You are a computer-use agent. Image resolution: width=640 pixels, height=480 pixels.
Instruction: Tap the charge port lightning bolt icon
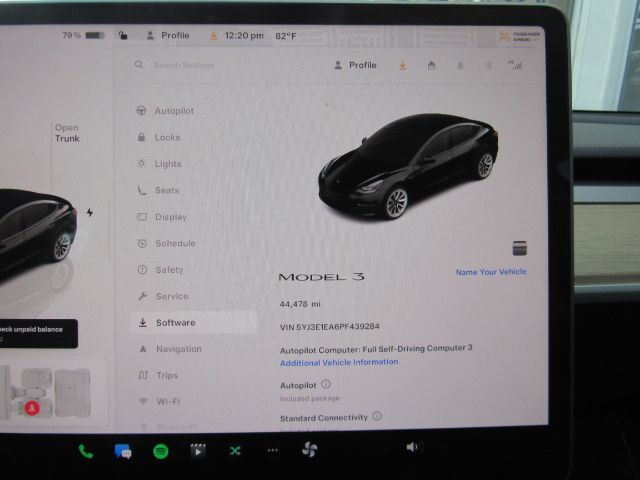pos(90,213)
